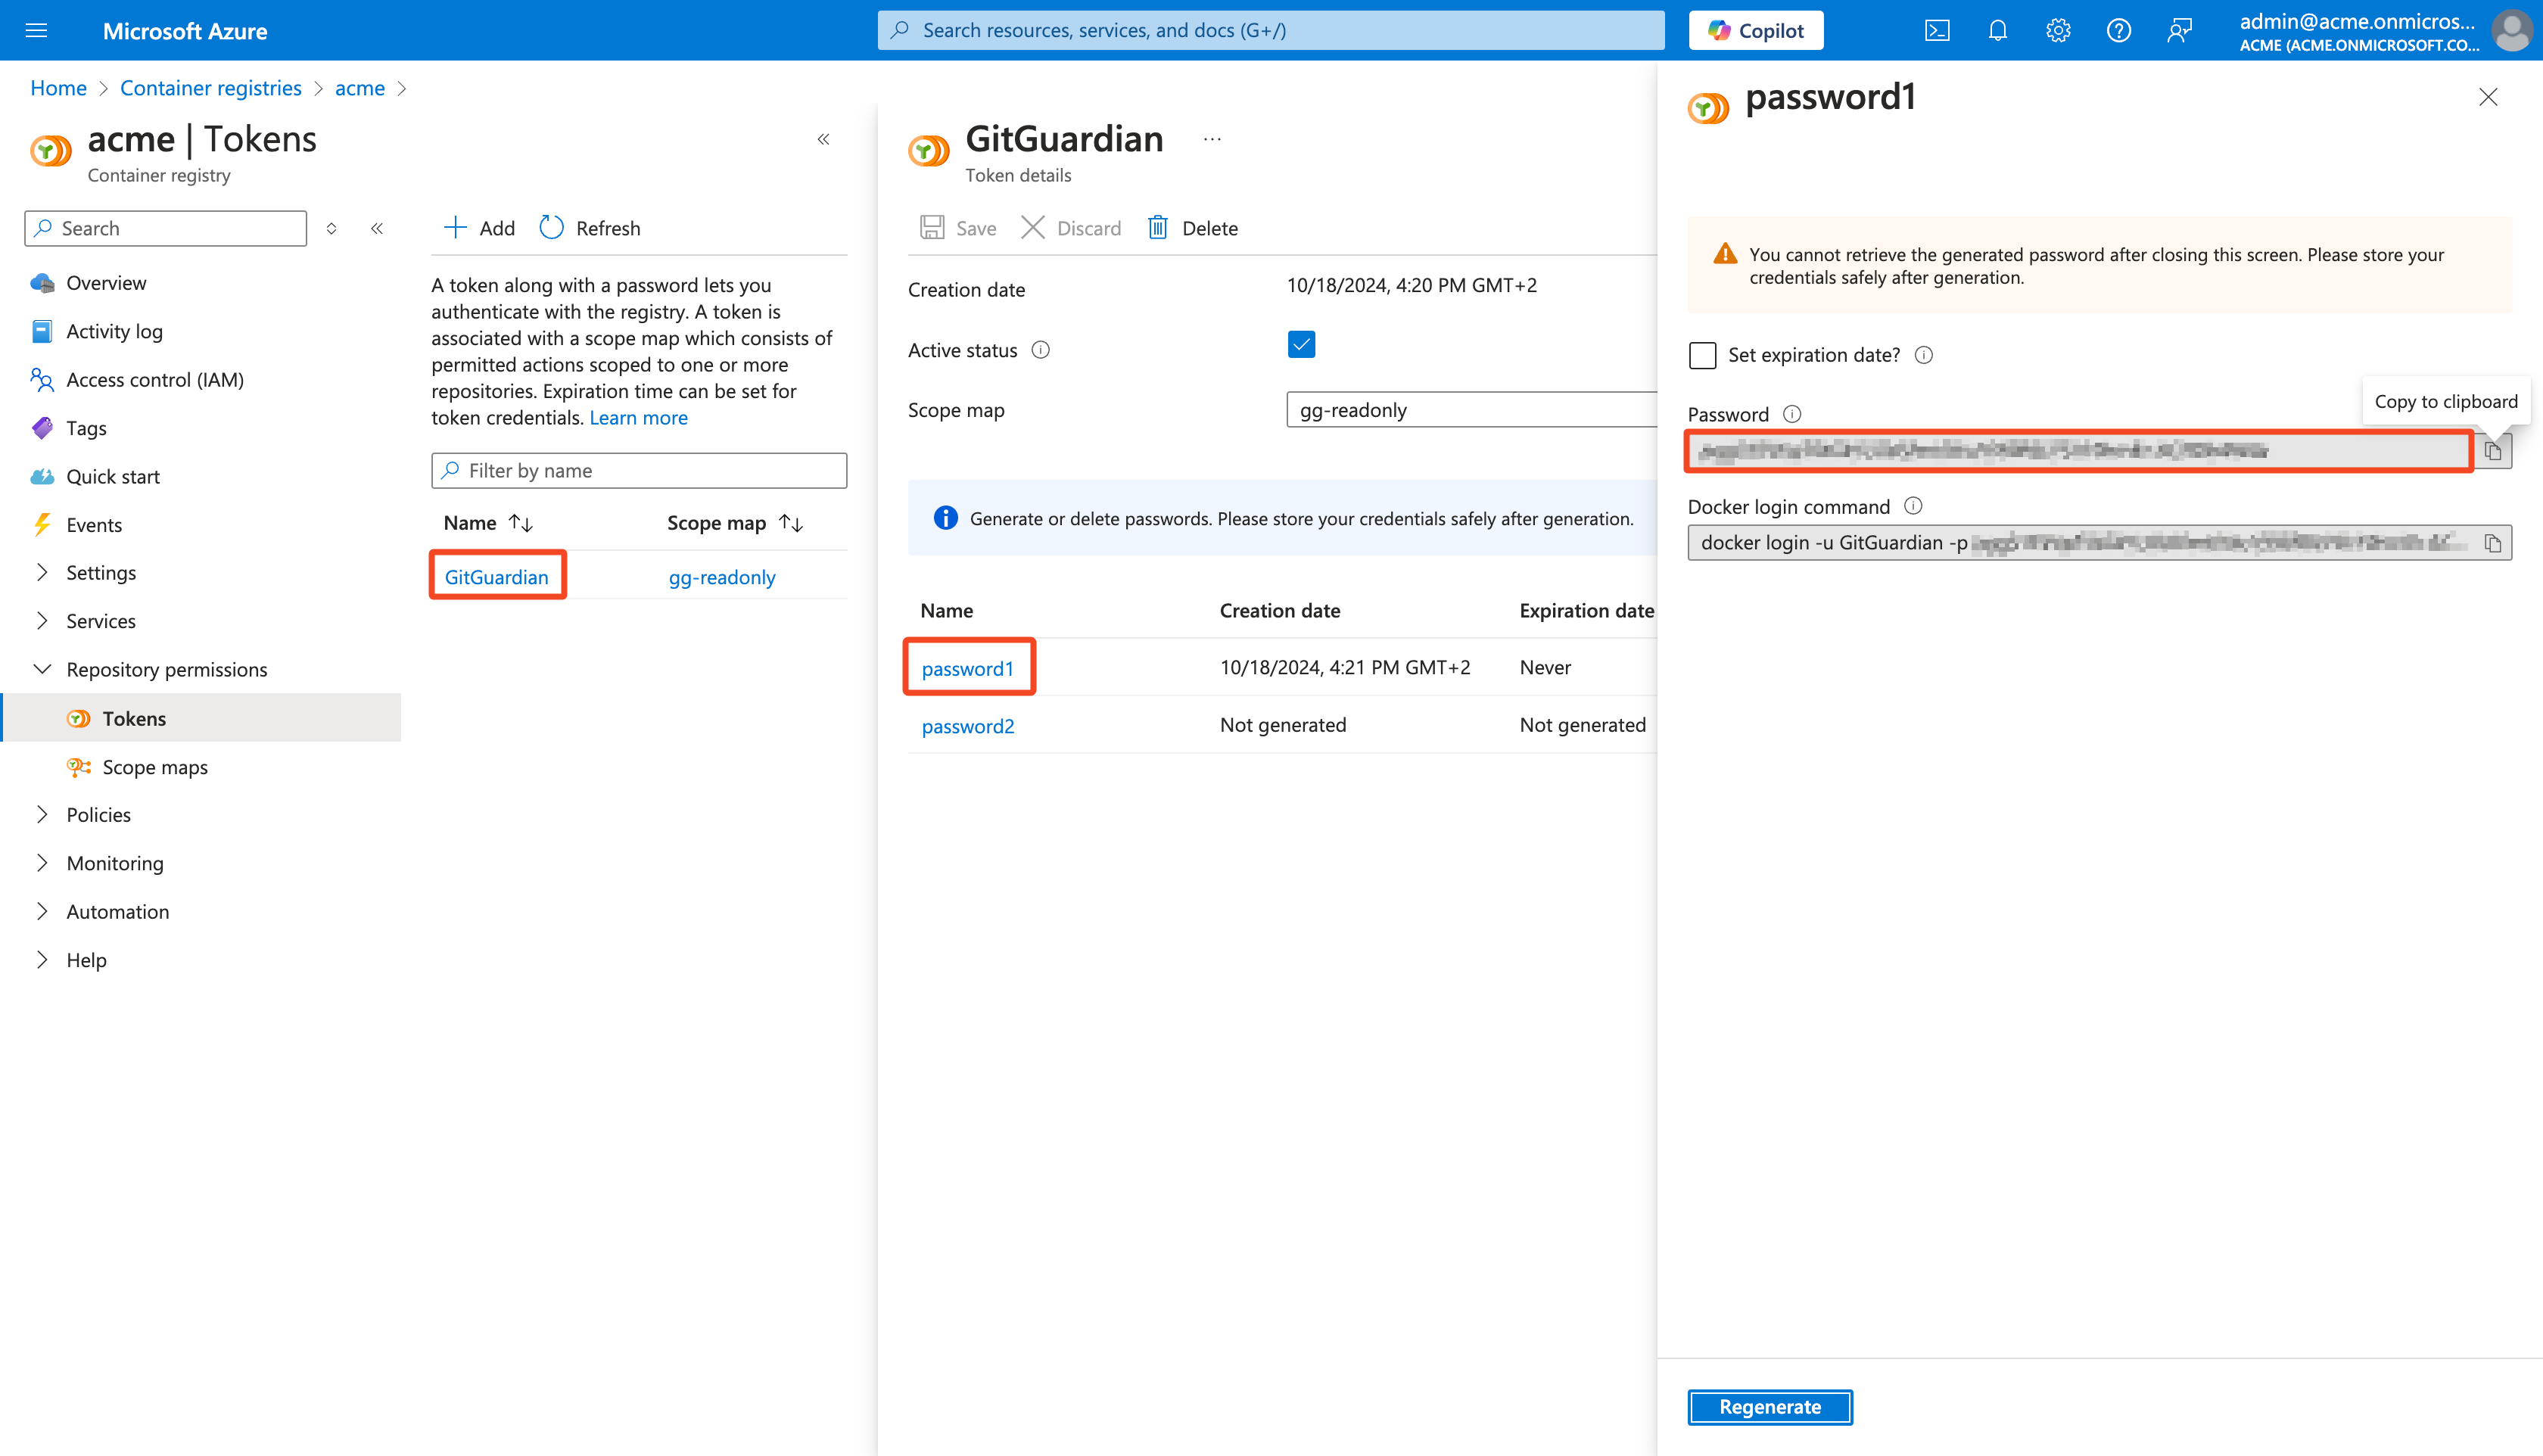This screenshot has height=1456, width=2543.
Task: Open Copilot
Action: point(1756,30)
